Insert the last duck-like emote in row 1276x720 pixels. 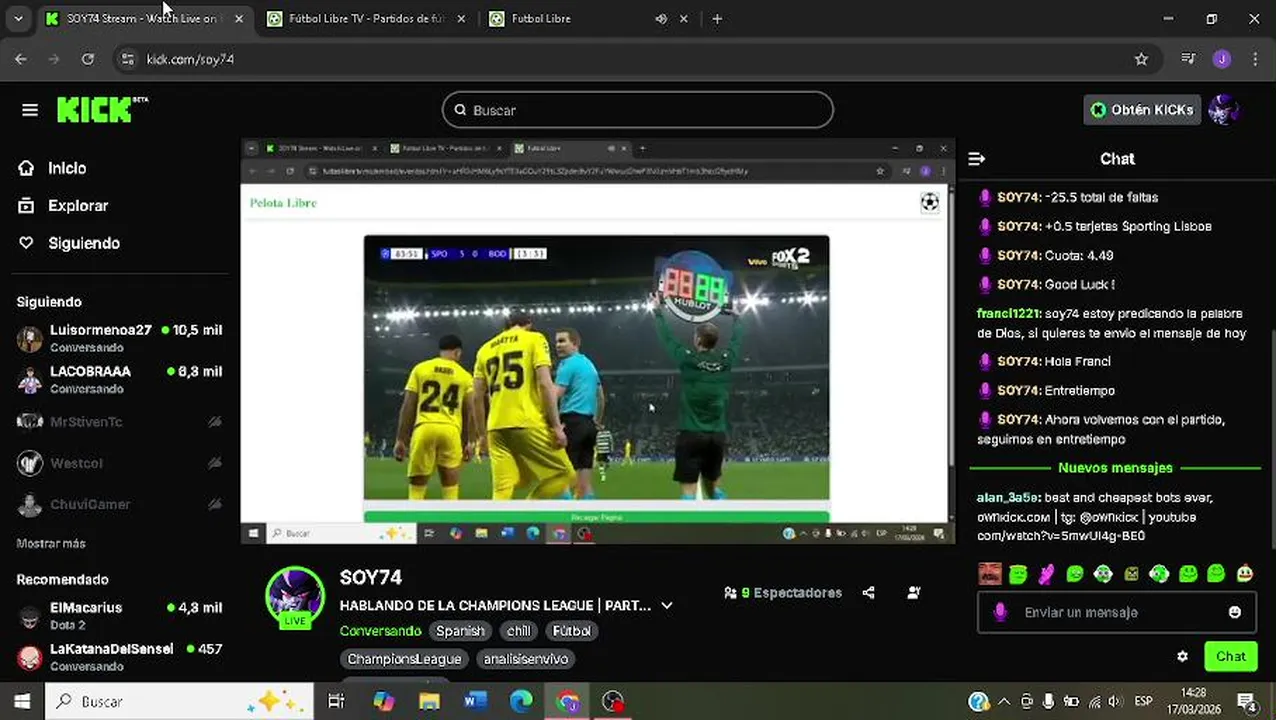[x=1245, y=574]
